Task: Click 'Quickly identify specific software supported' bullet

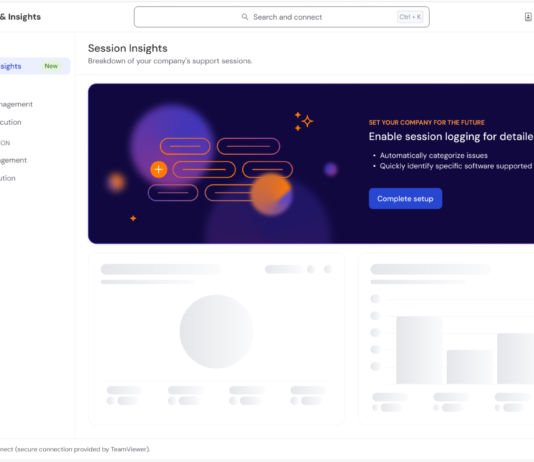Action: click(456, 166)
